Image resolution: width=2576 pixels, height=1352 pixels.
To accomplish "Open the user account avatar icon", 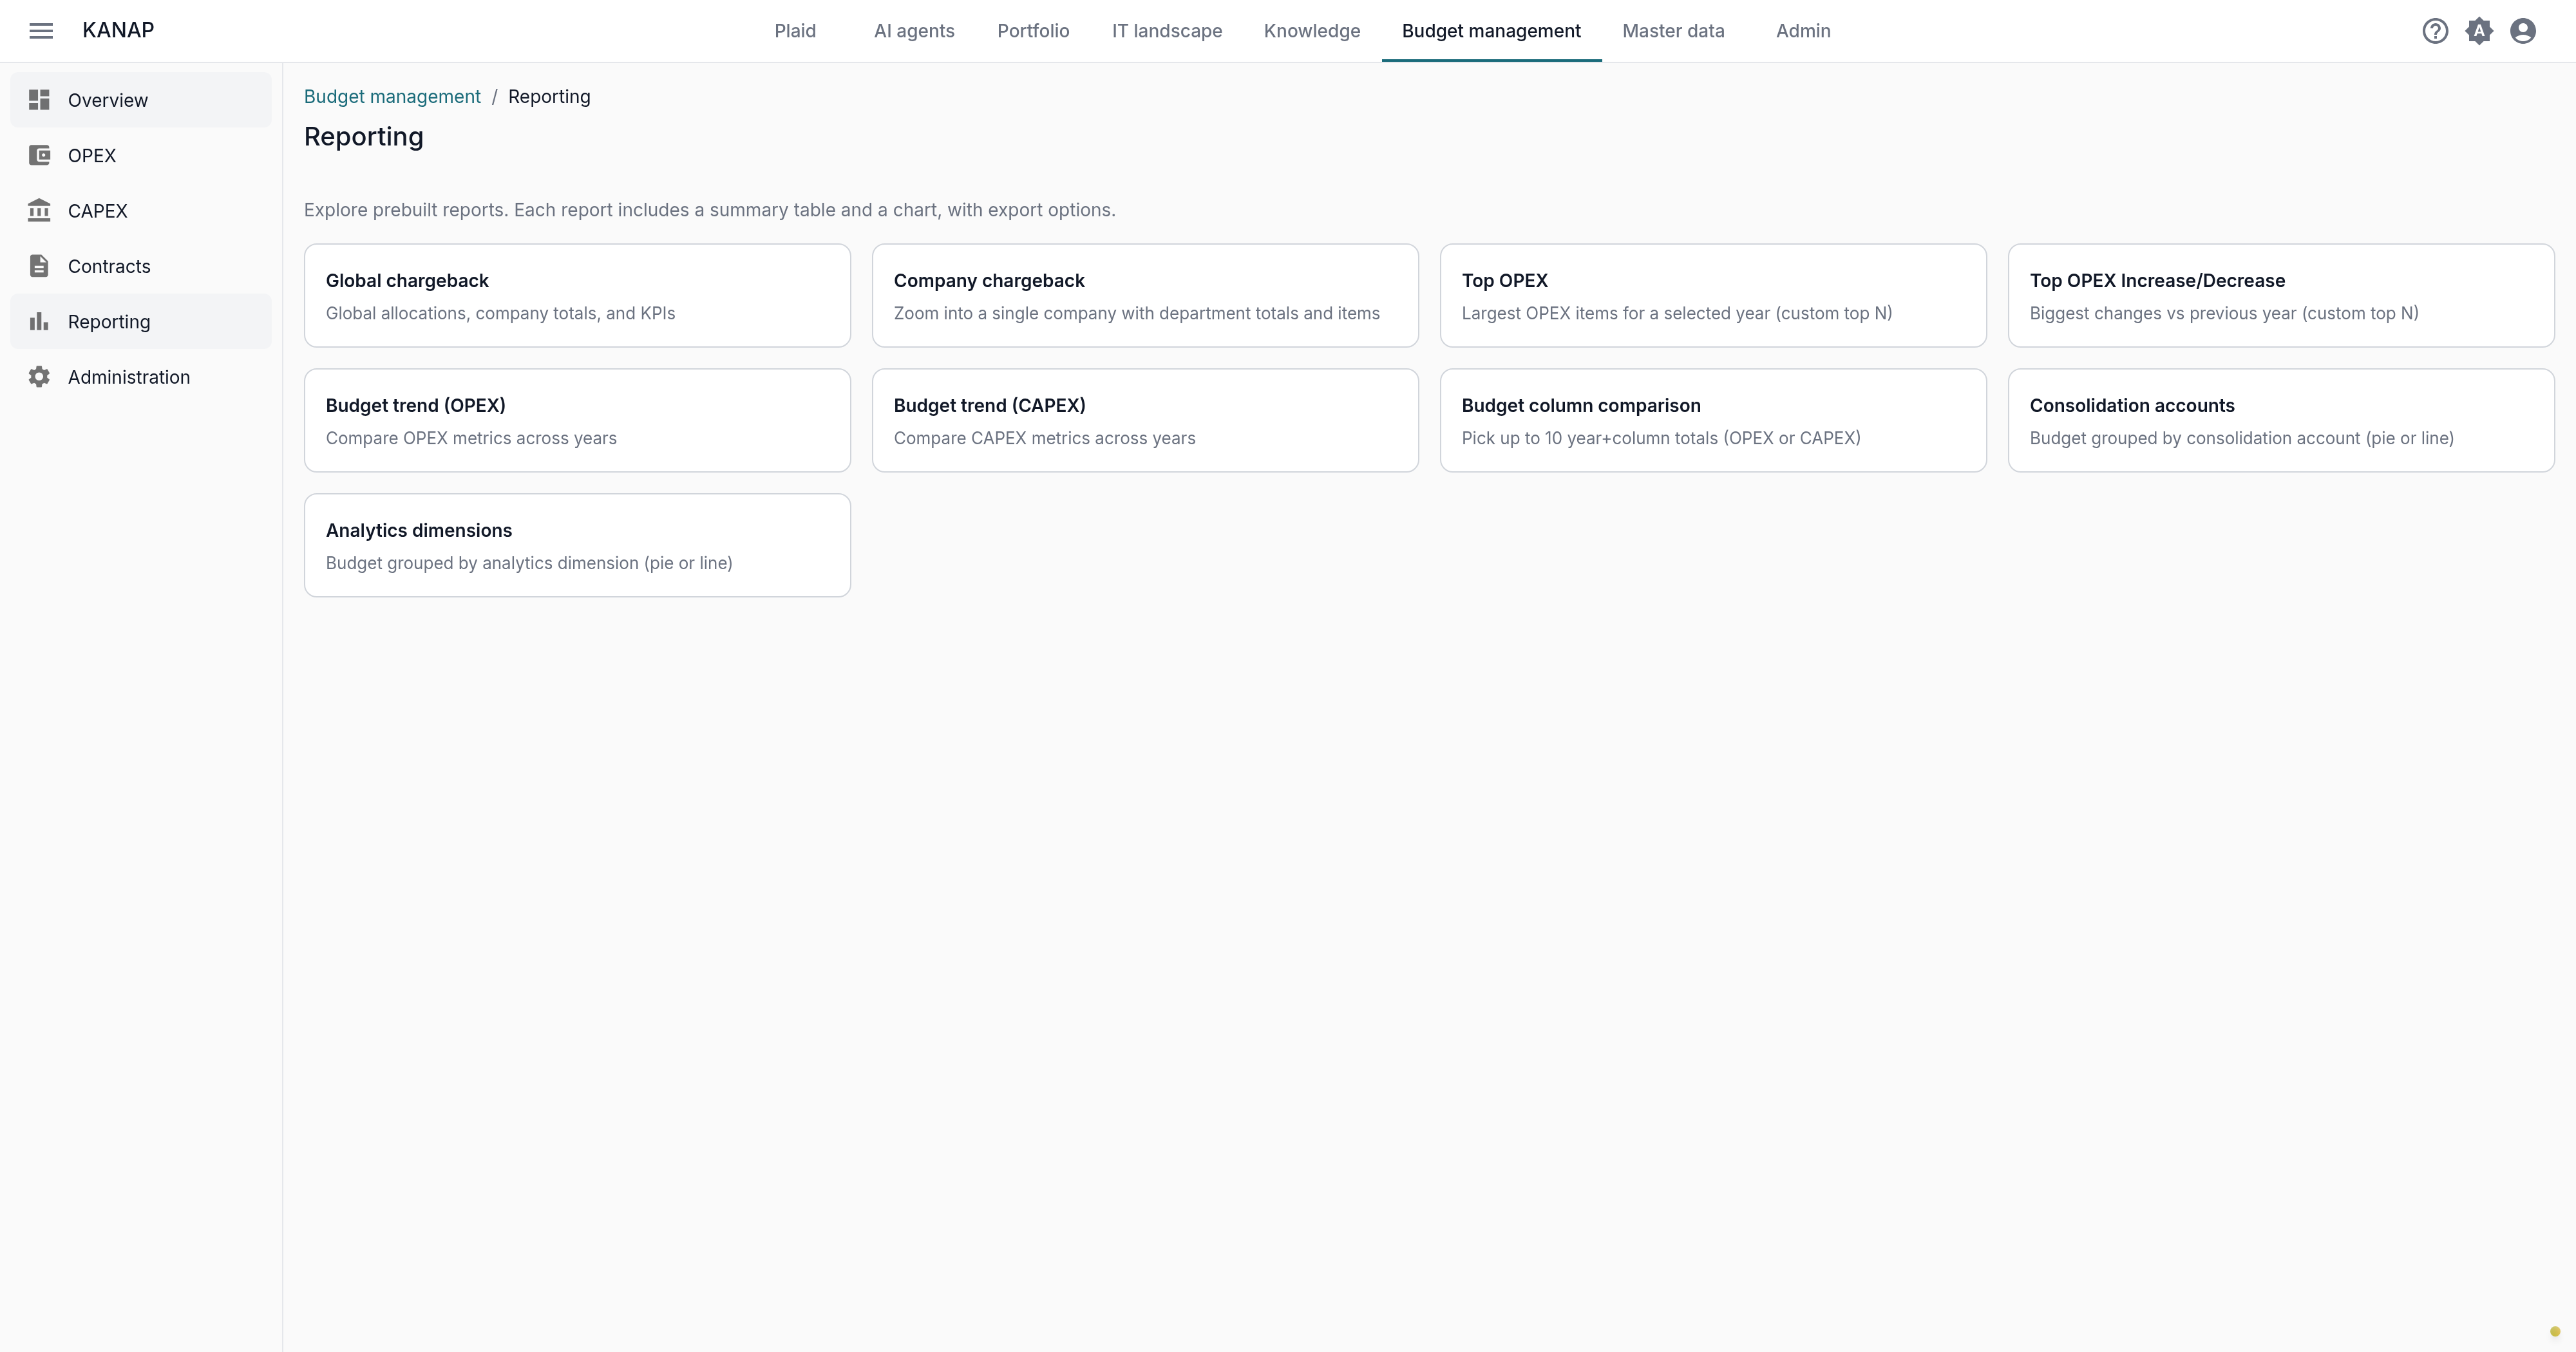I will click(2523, 31).
